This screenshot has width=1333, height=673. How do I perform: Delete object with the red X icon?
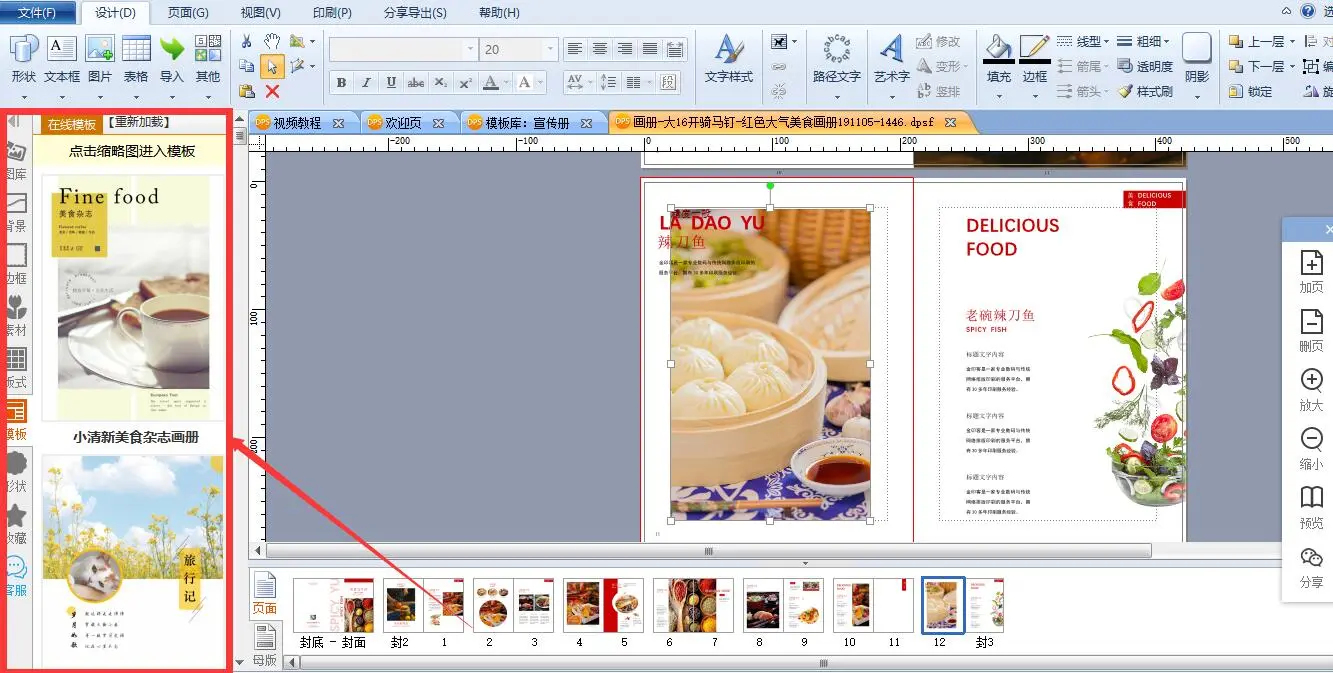pyautogui.click(x=272, y=90)
